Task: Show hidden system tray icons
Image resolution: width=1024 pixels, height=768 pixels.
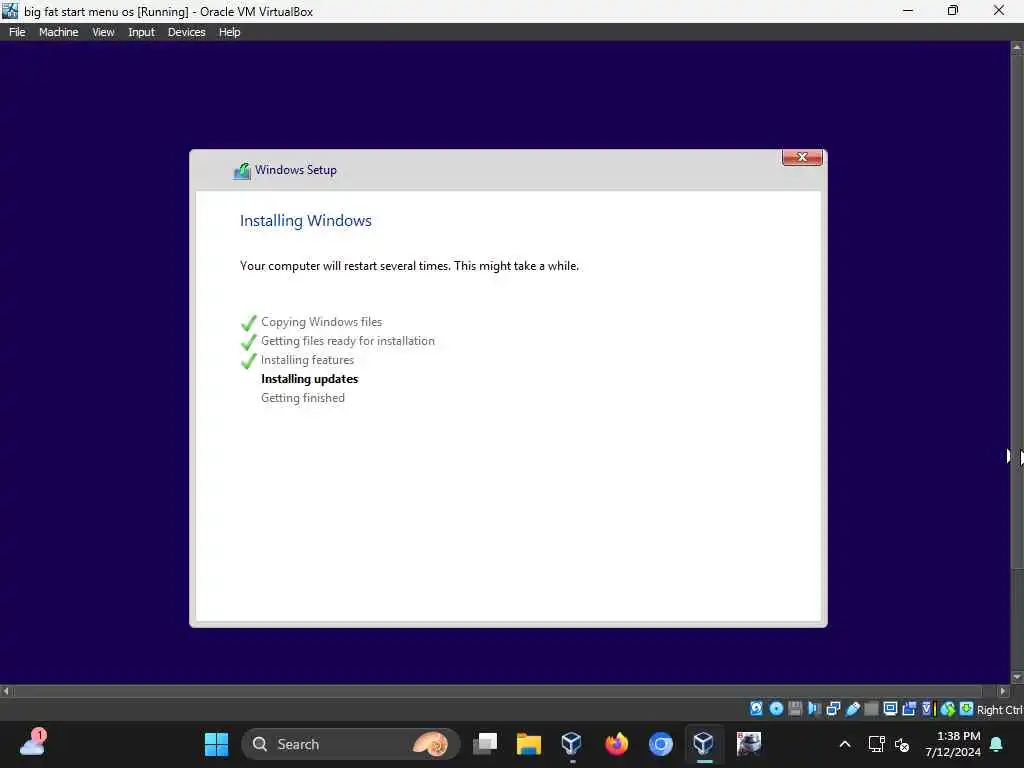Action: click(844, 744)
